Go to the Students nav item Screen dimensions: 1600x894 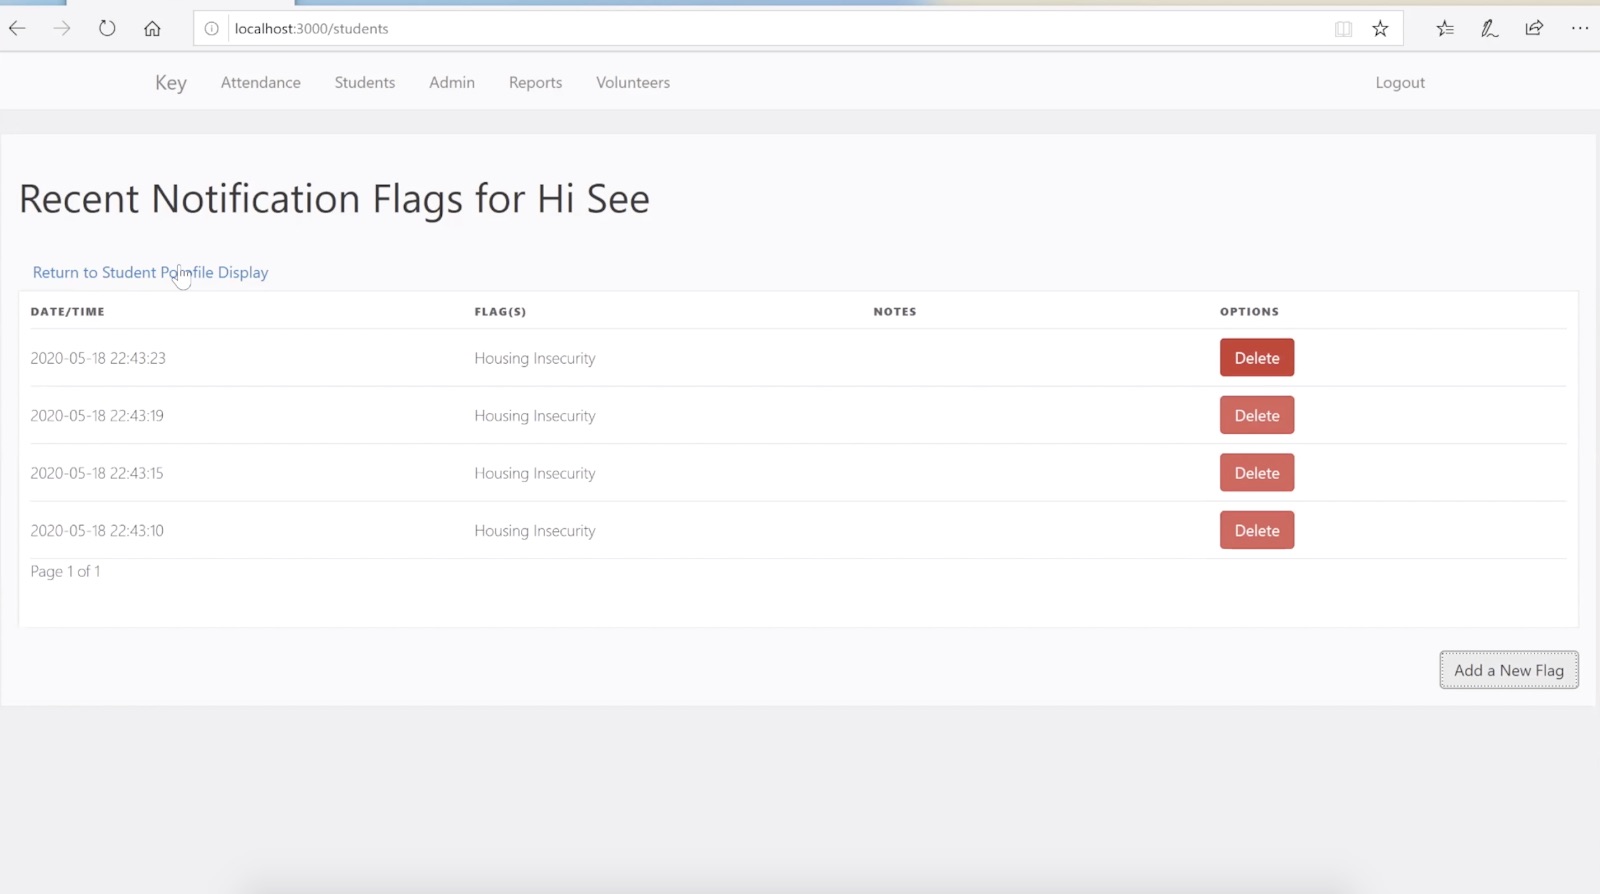[364, 82]
